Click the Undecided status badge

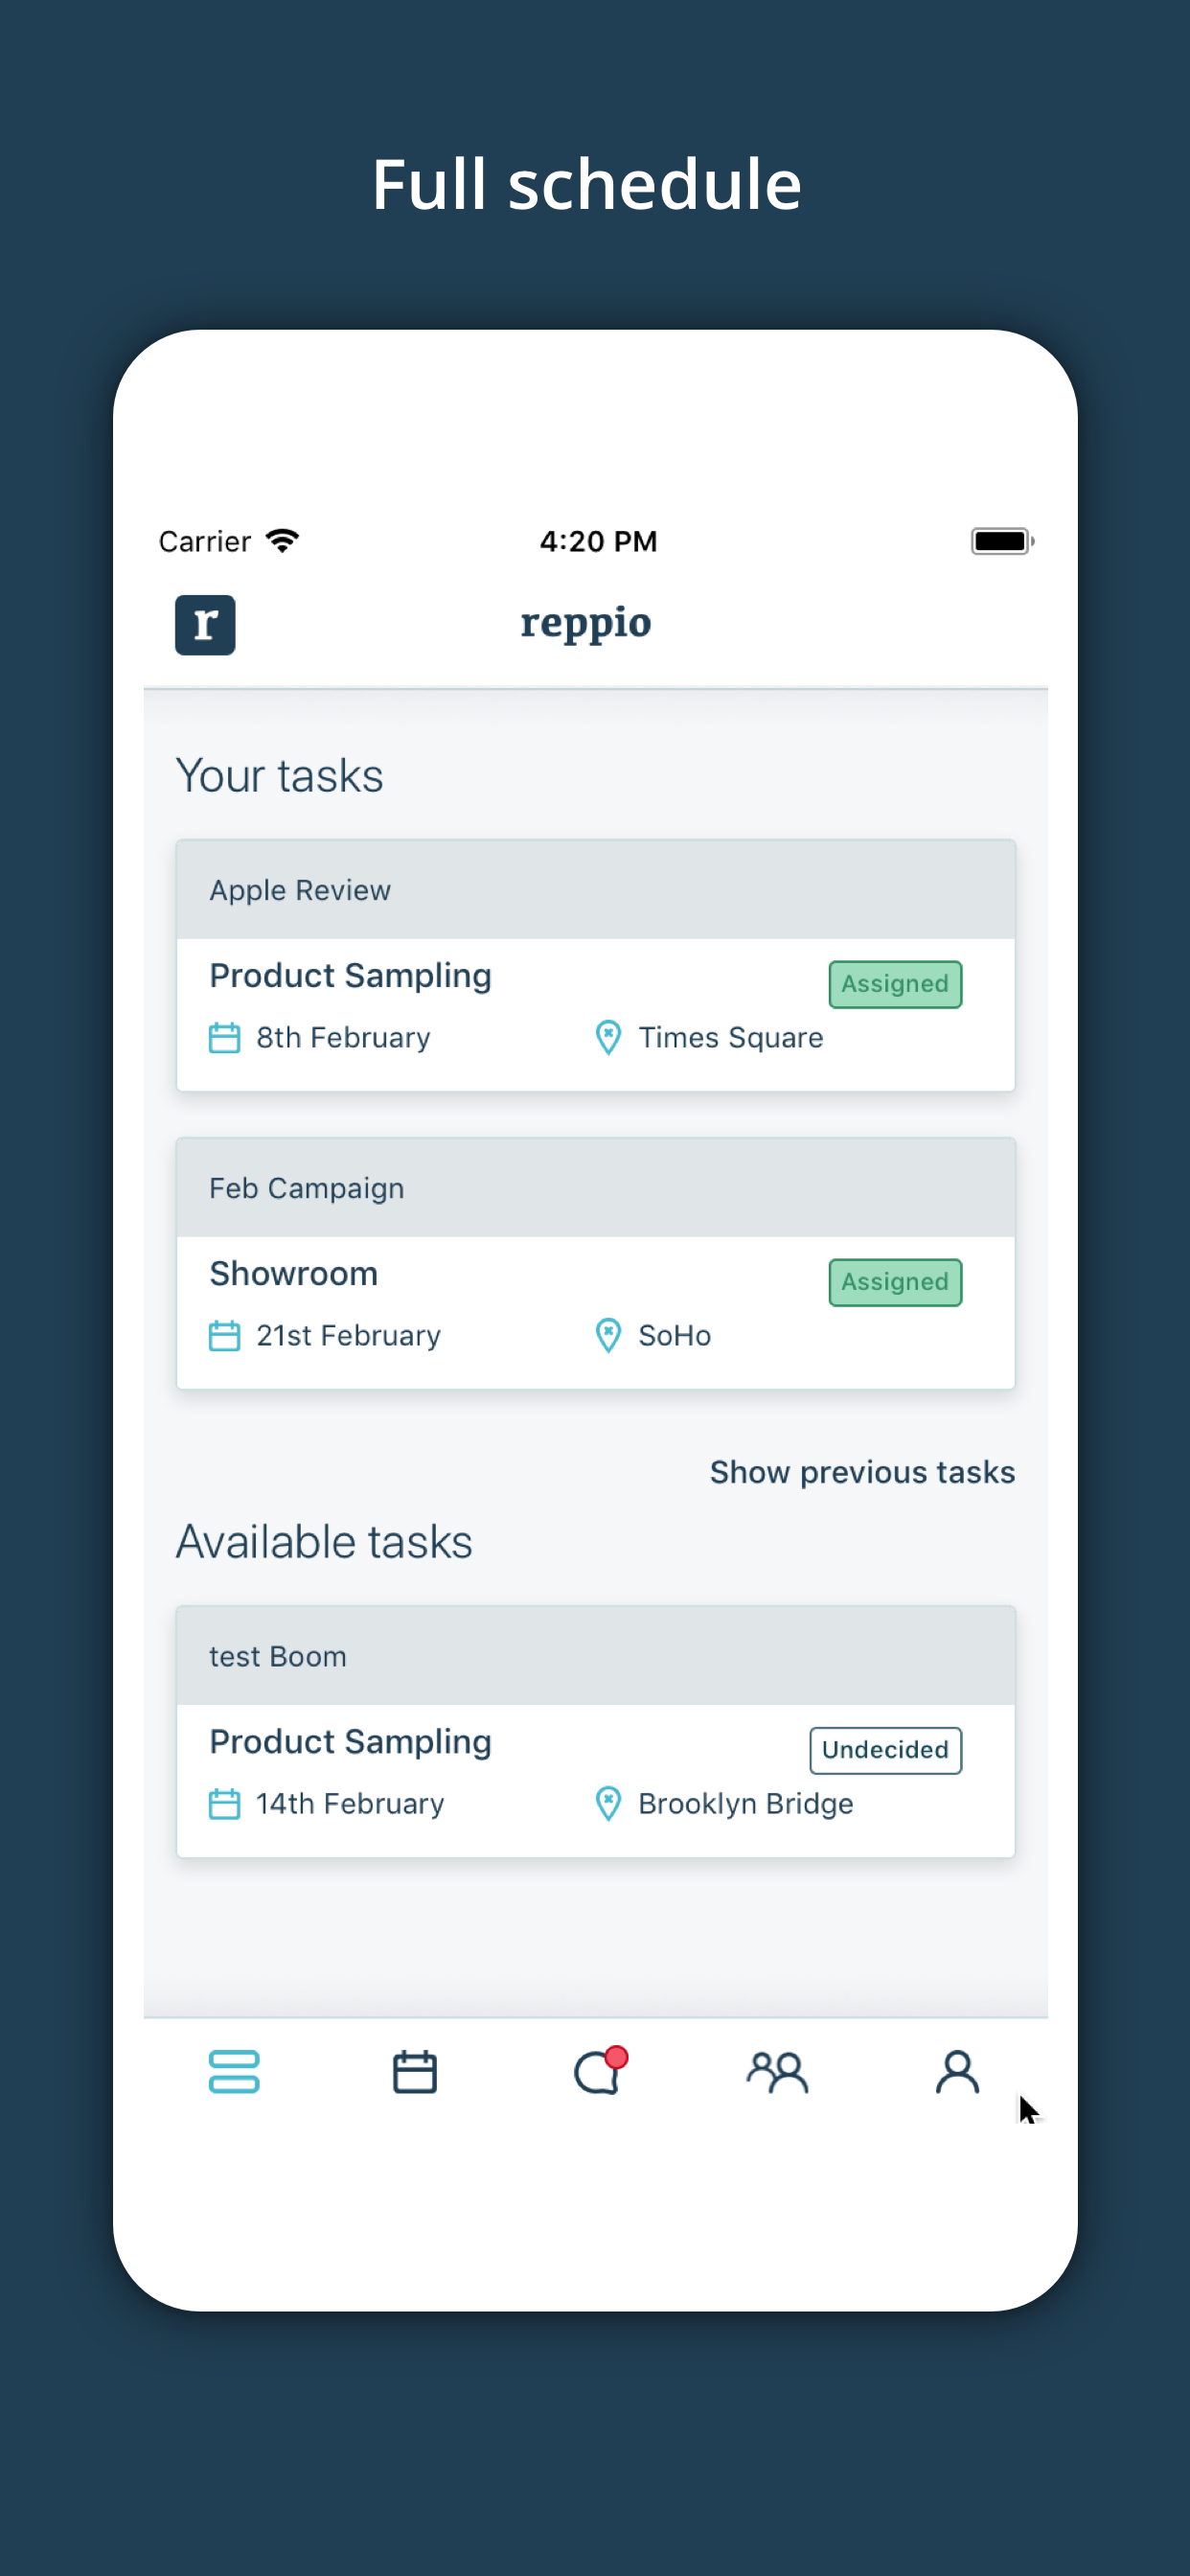(x=885, y=1750)
